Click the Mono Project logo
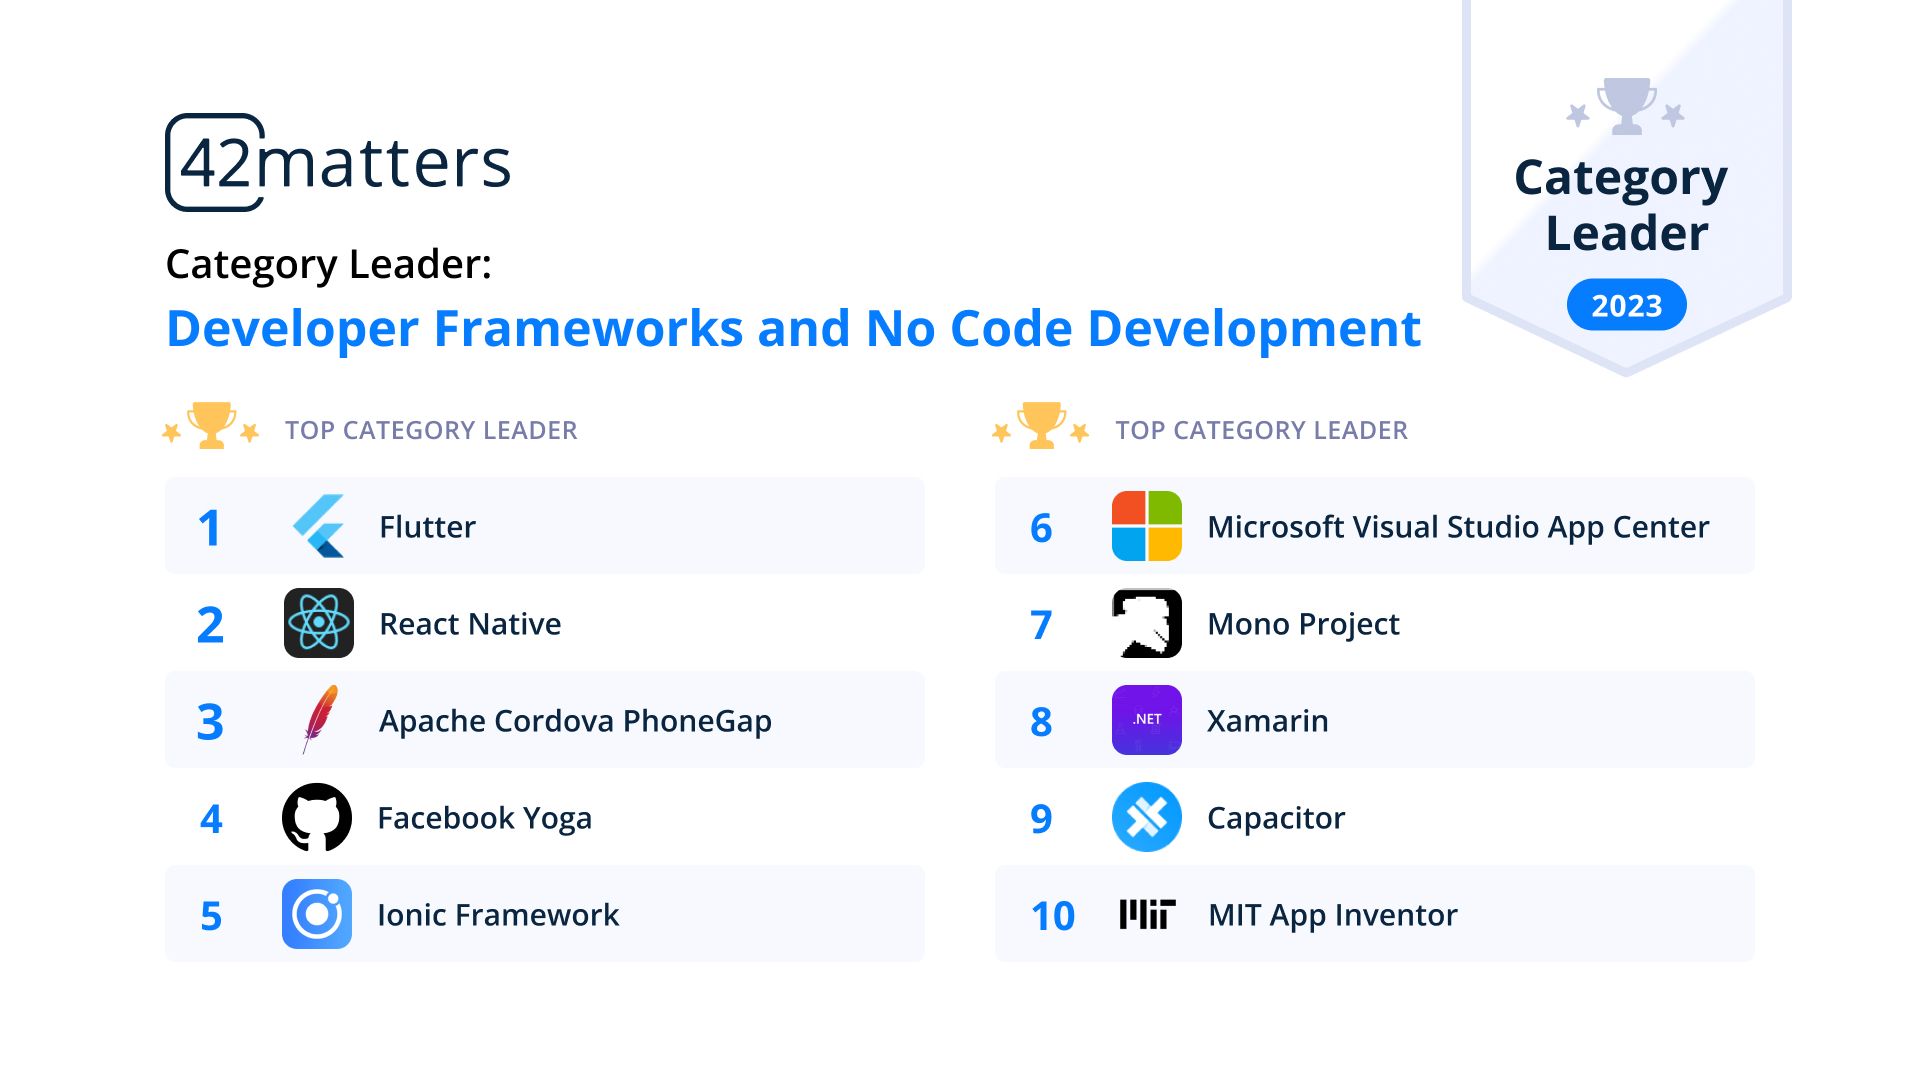The image size is (1920, 1080). click(1146, 623)
